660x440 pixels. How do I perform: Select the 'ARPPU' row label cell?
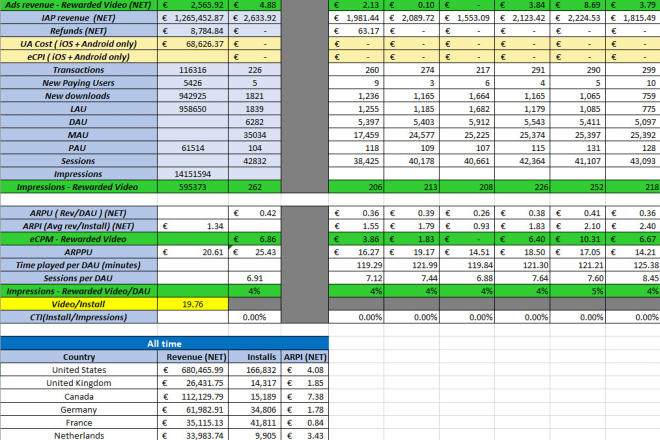pyautogui.click(x=86, y=252)
